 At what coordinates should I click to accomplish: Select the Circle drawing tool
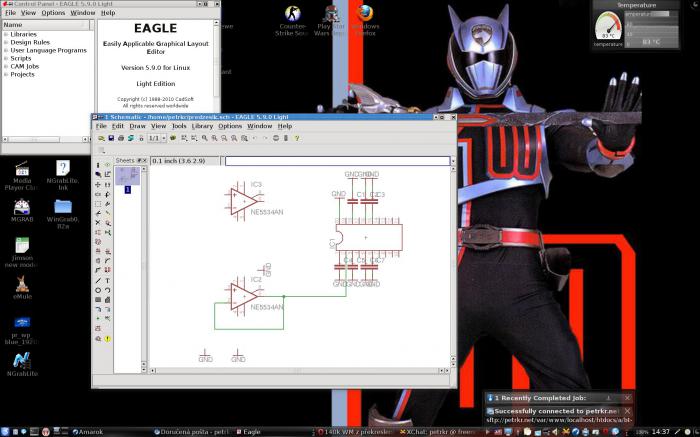pyautogui.click(x=98, y=290)
